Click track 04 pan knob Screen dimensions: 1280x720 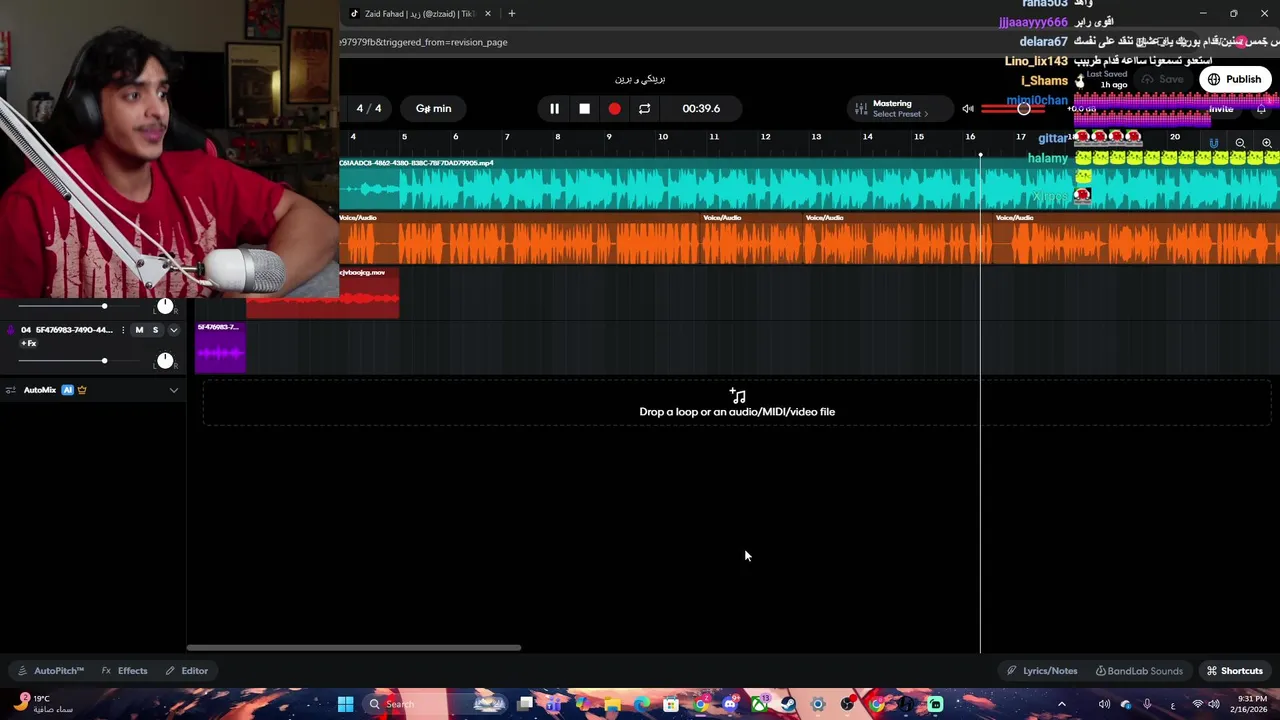click(165, 360)
